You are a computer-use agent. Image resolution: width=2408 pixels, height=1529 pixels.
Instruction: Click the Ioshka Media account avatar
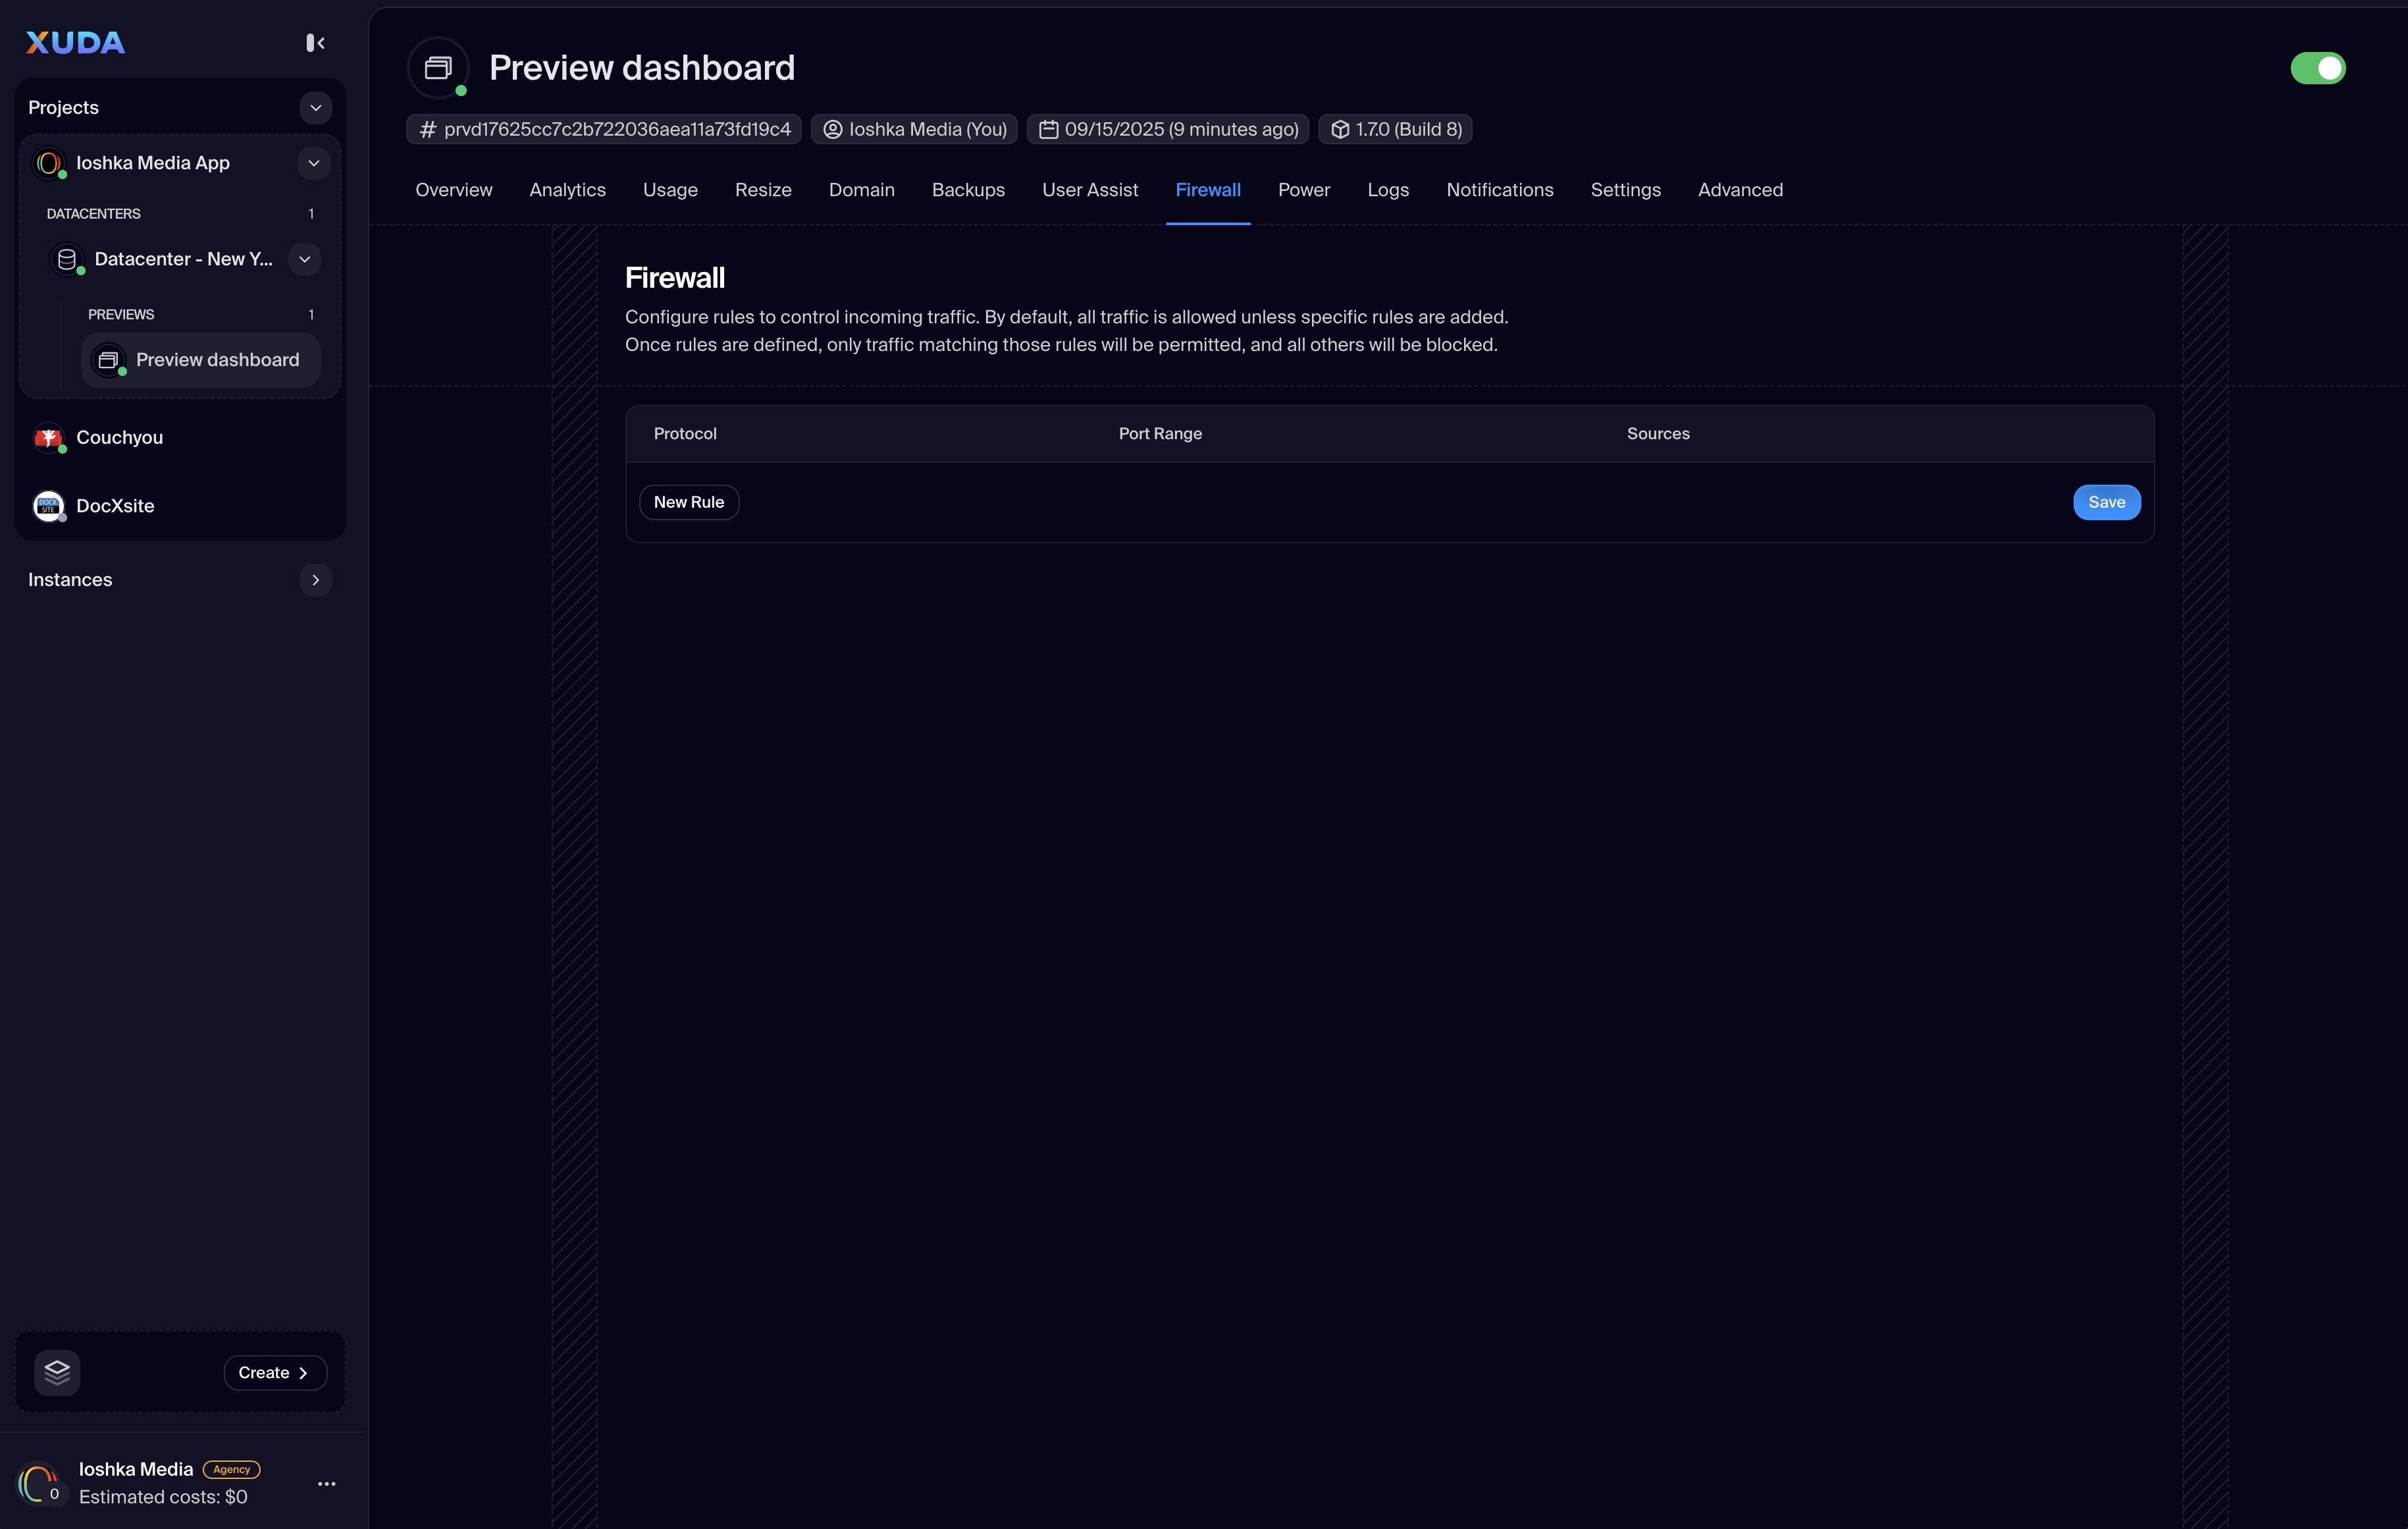(x=38, y=1483)
